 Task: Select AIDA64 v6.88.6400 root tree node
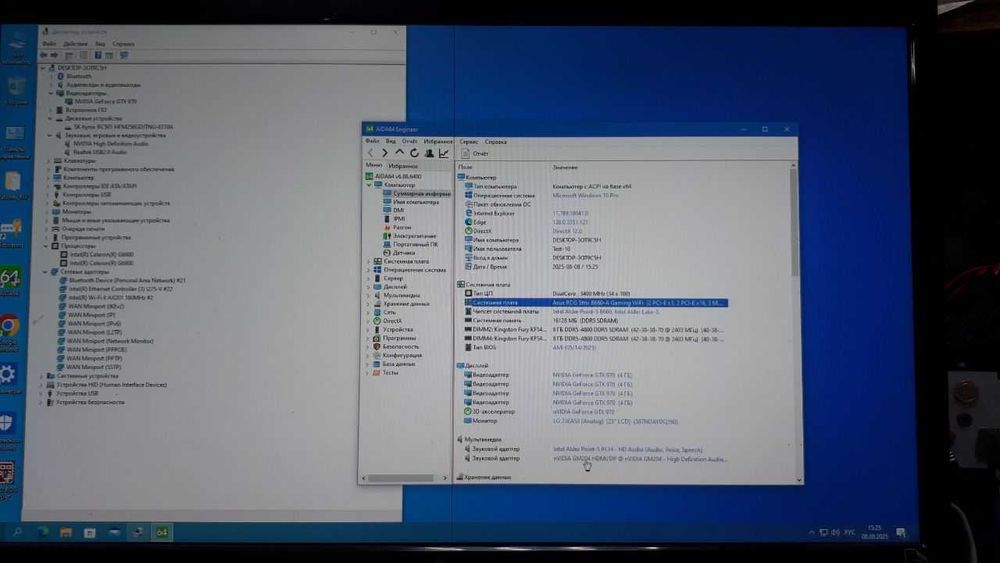(x=393, y=176)
